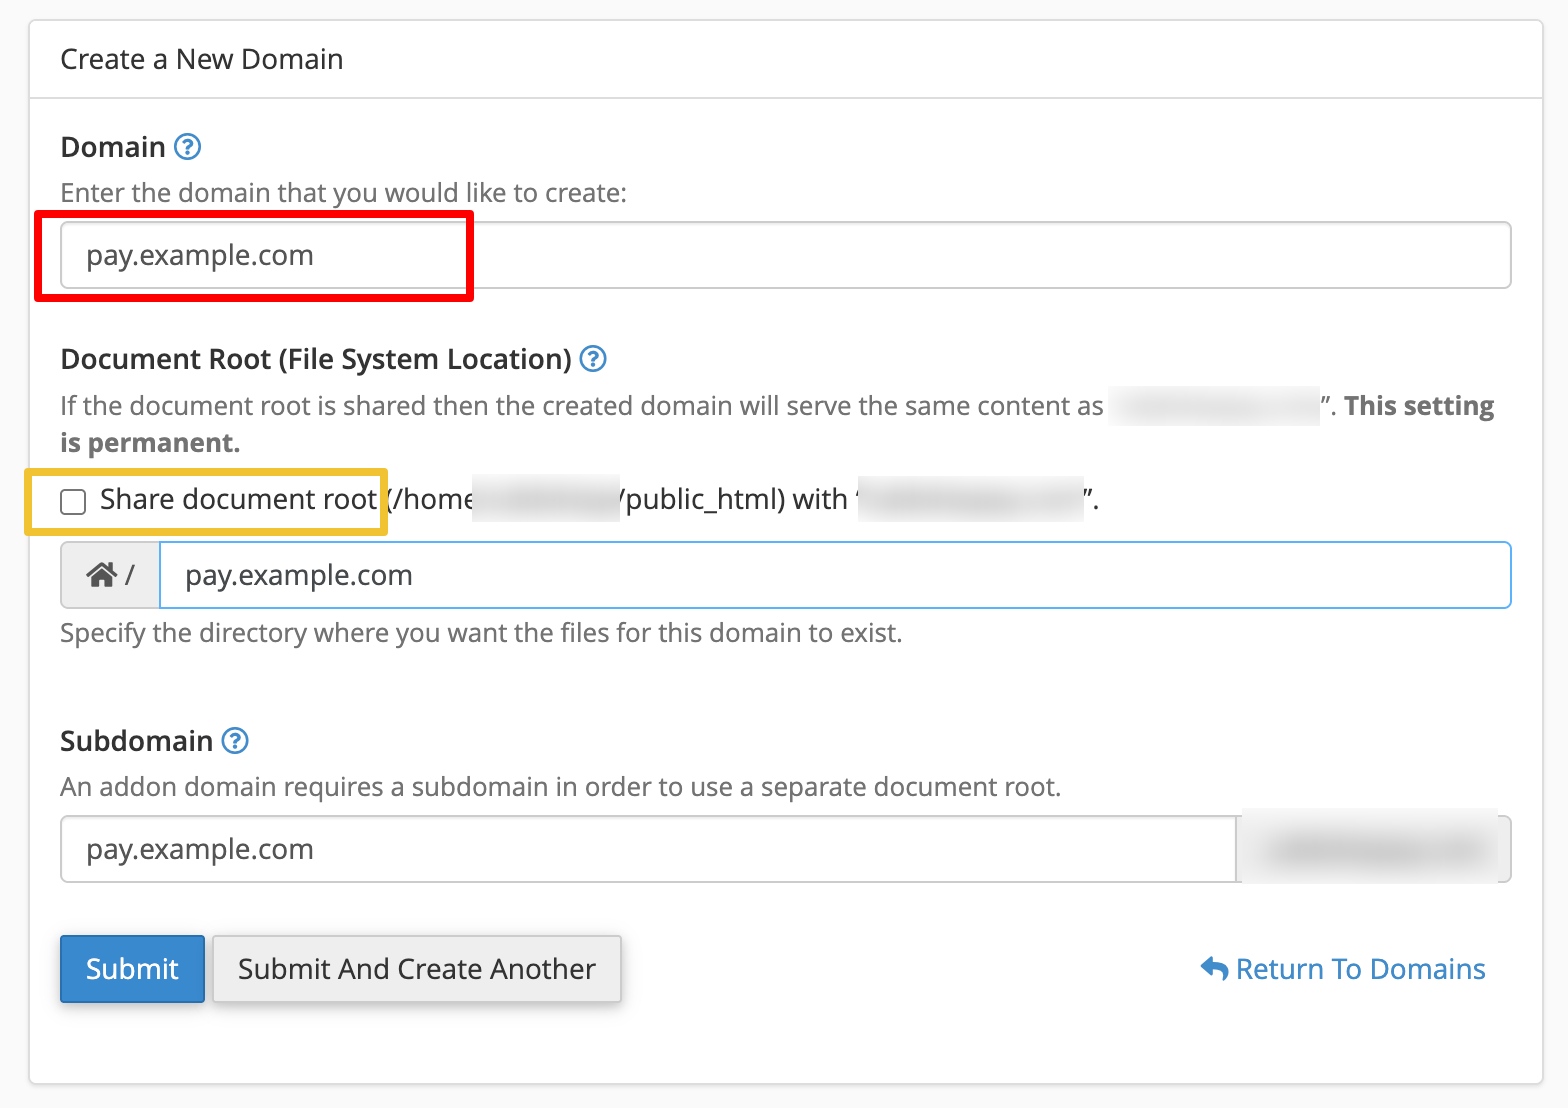Click the Share document root label
Image resolution: width=1568 pixels, height=1108 pixels.
[x=239, y=499]
